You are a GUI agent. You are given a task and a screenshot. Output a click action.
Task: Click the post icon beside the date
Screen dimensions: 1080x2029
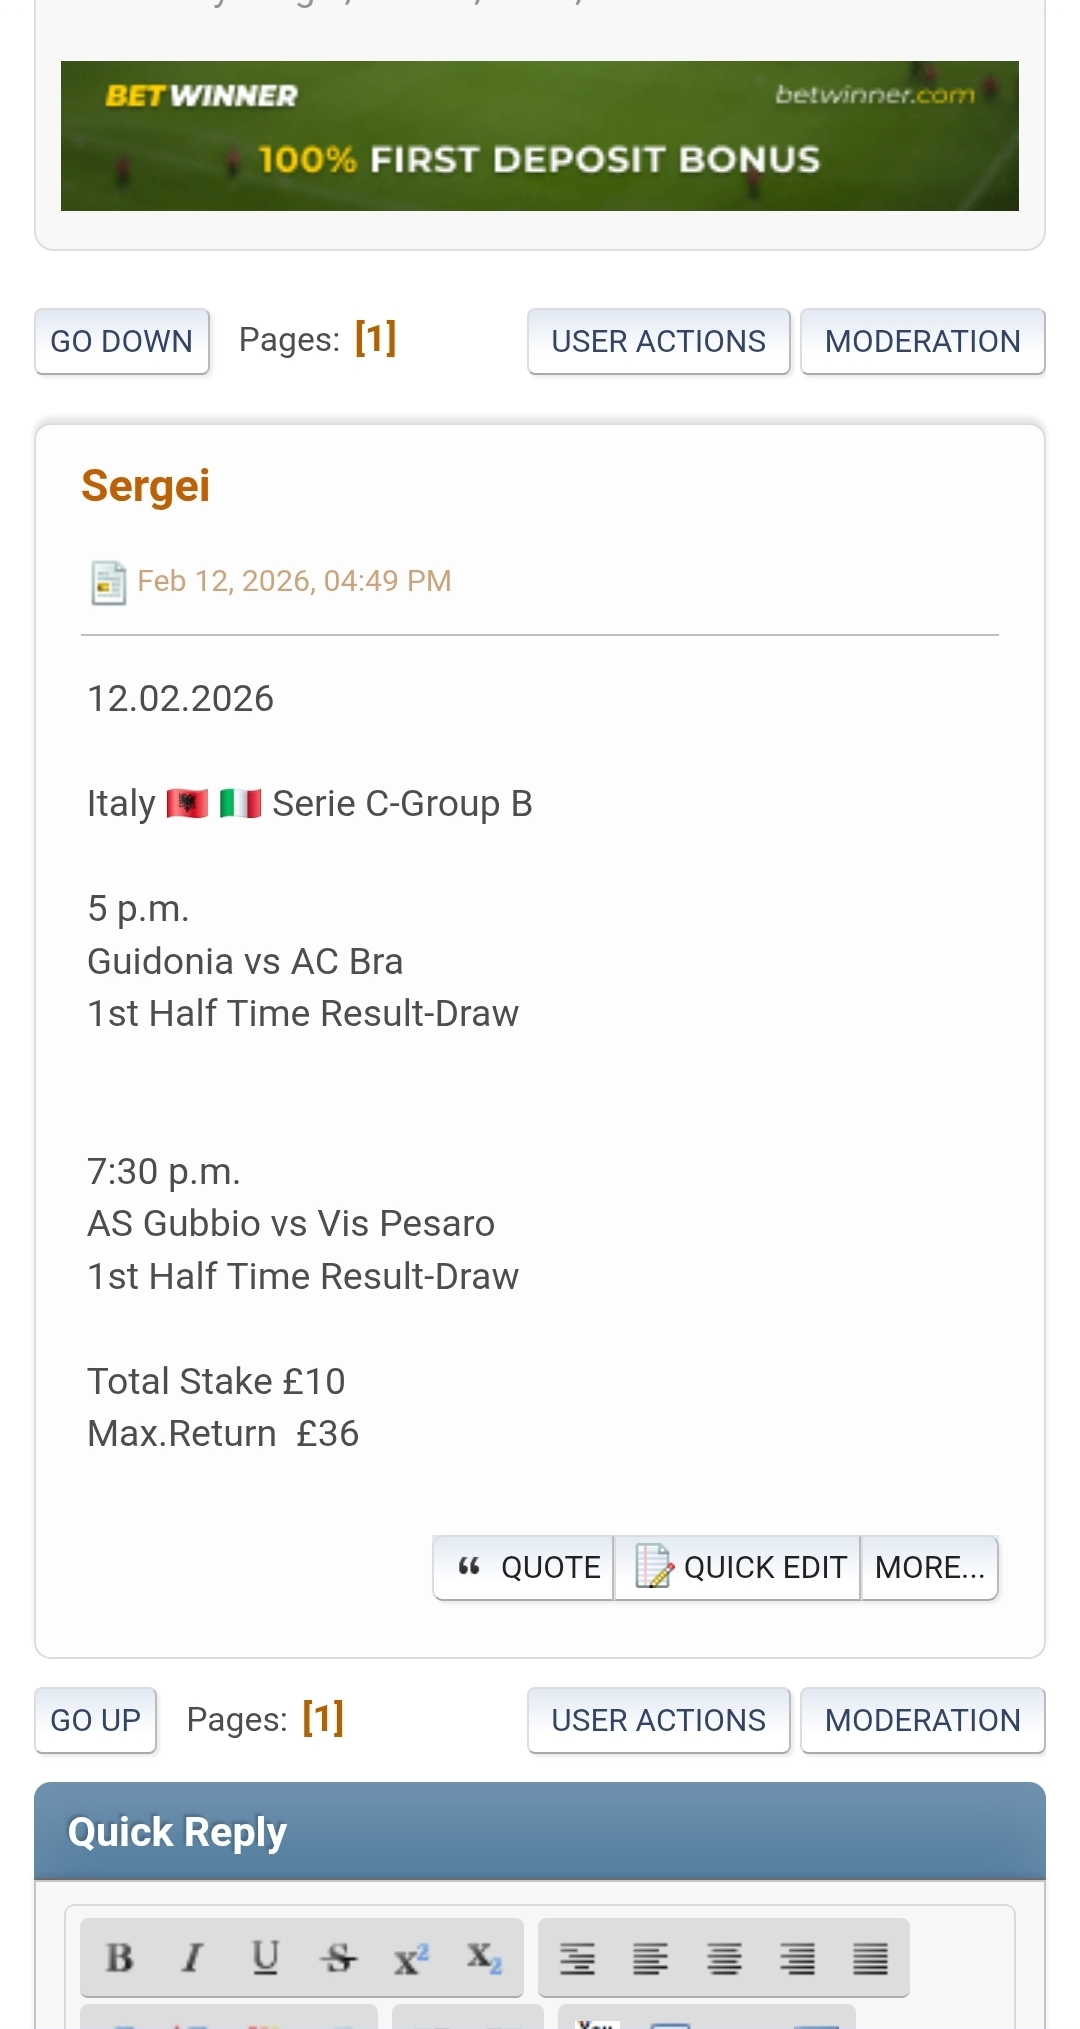tap(108, 582)
